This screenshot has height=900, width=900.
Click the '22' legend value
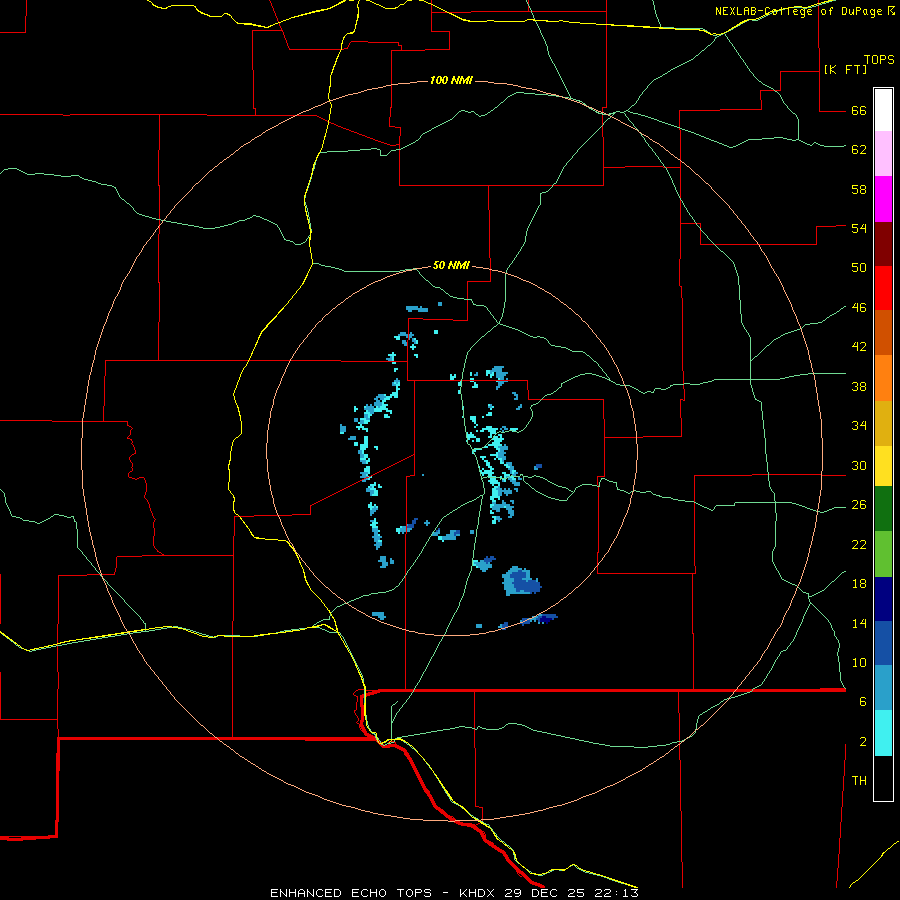click(x=859, y=545)
